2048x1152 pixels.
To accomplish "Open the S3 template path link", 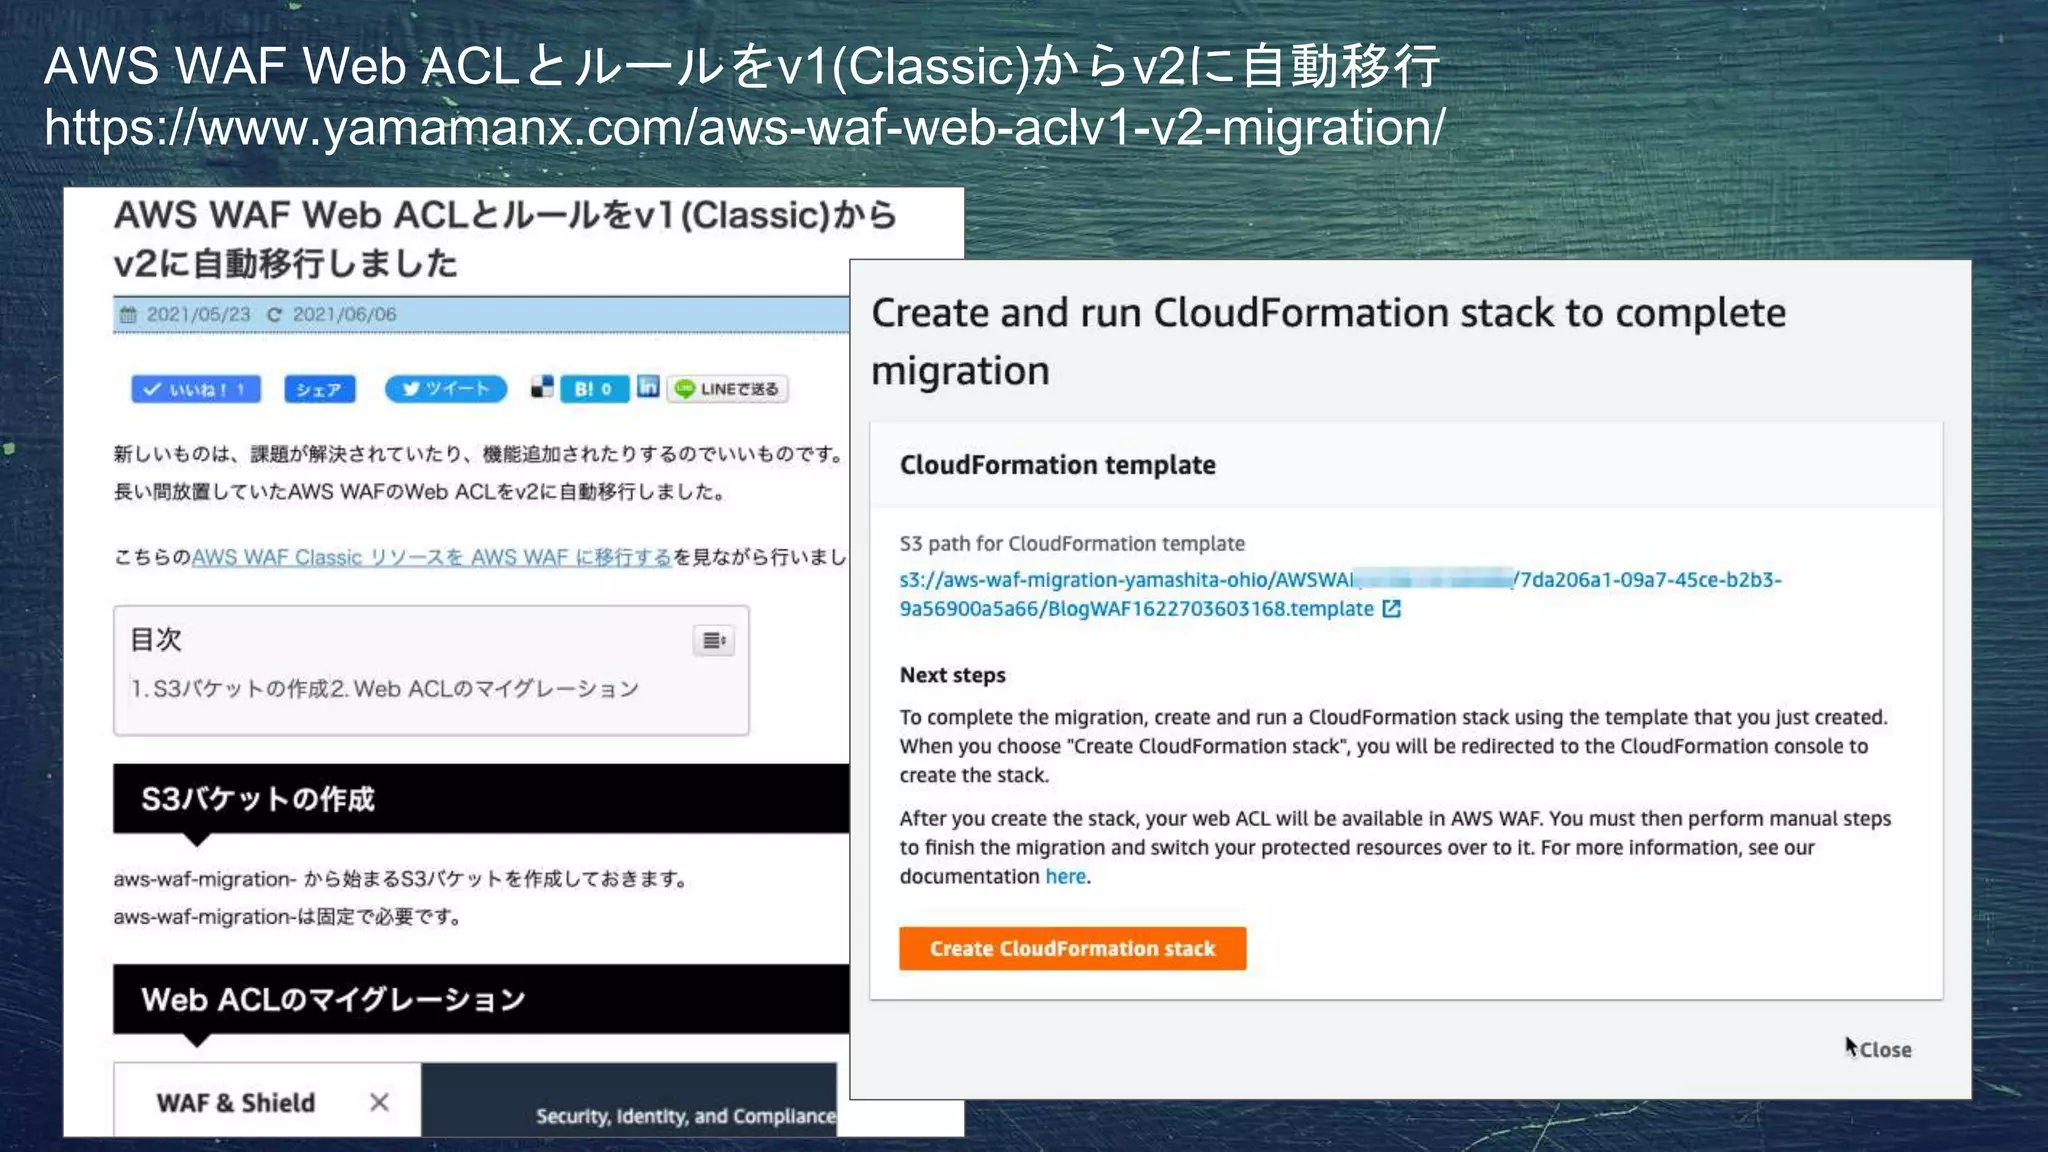I will click(x=1340, y=594).
